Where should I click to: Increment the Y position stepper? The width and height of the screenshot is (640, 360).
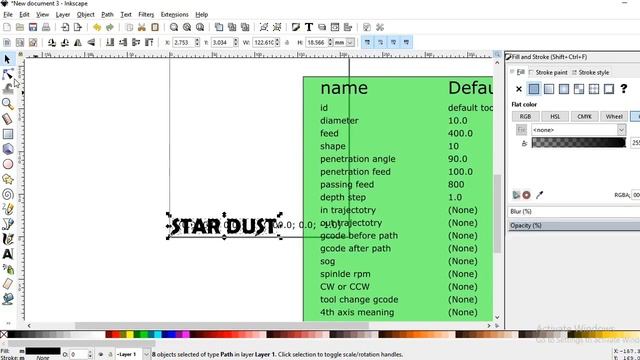(x=236, y=40)
